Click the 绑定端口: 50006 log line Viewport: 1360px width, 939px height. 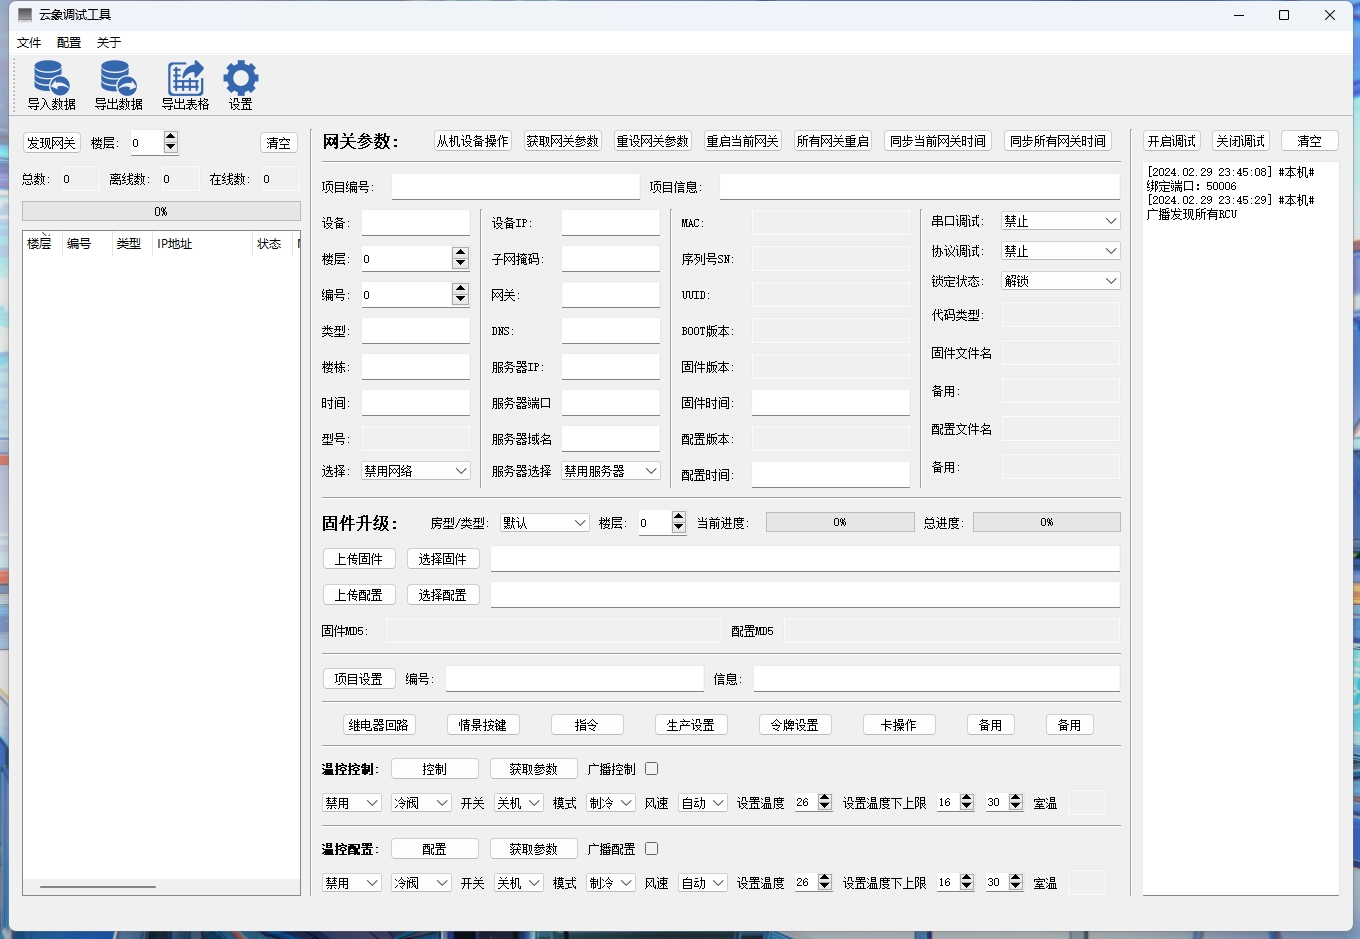[1191, 186]
